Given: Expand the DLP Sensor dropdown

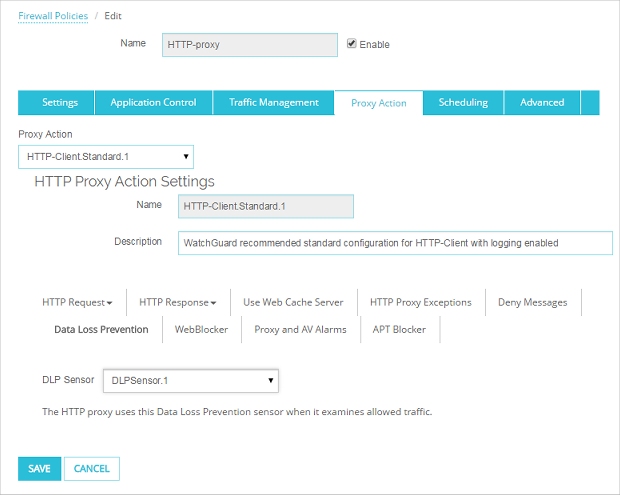Looking at the screenshot, I should 190,381.
